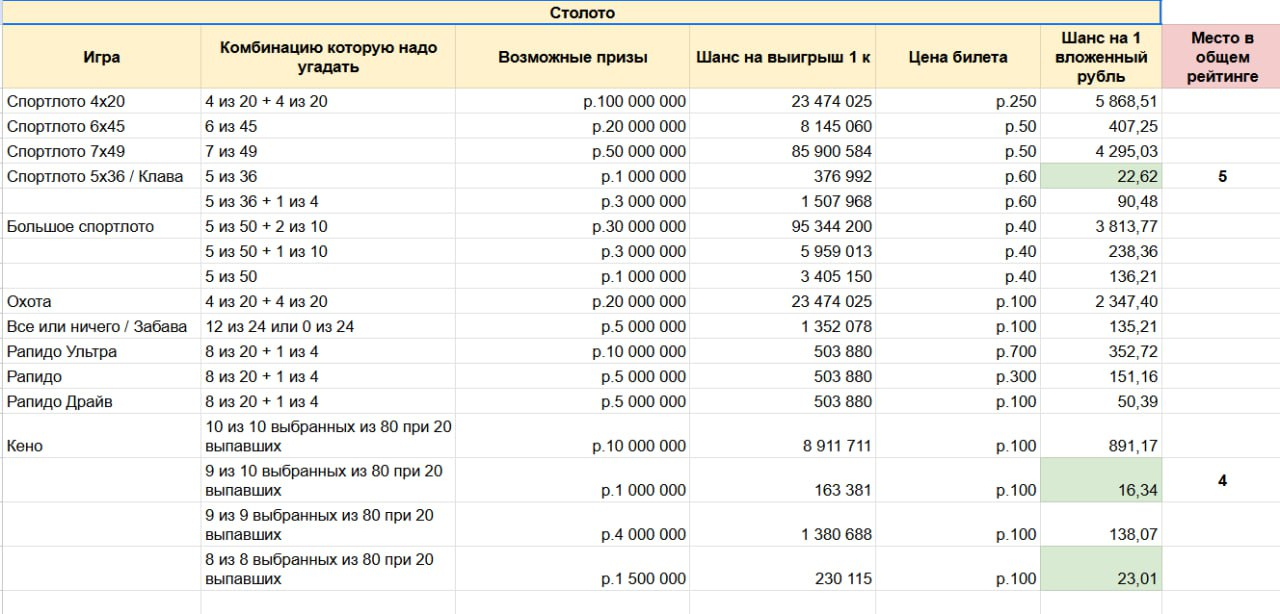Select the "Возможные призы" header cell
Screen dimensions: 1280x614
pyautogui.click(x=573, y=57)
